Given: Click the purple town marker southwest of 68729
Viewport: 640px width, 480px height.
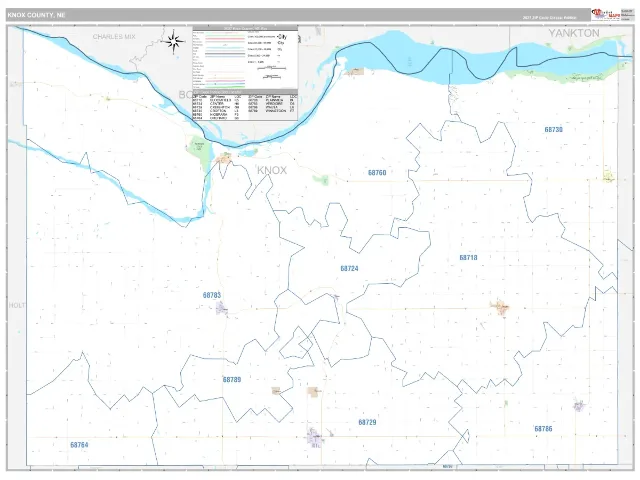Looking at the screenshot, I should [x=315, y=438].
